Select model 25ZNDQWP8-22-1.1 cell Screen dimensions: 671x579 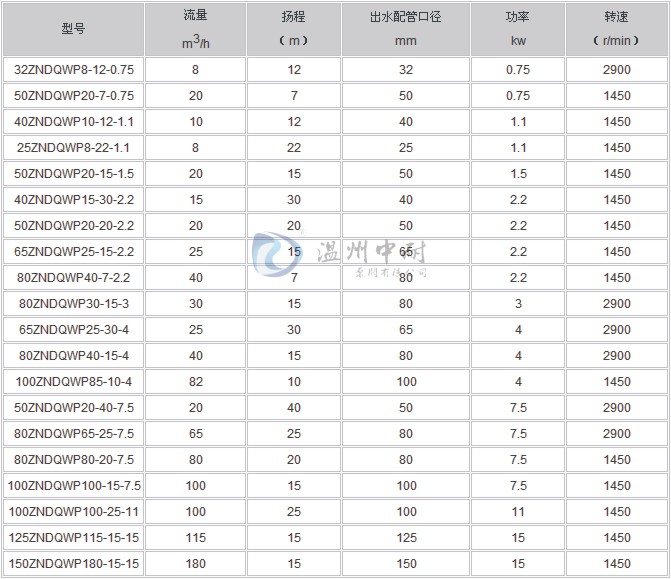74,148
